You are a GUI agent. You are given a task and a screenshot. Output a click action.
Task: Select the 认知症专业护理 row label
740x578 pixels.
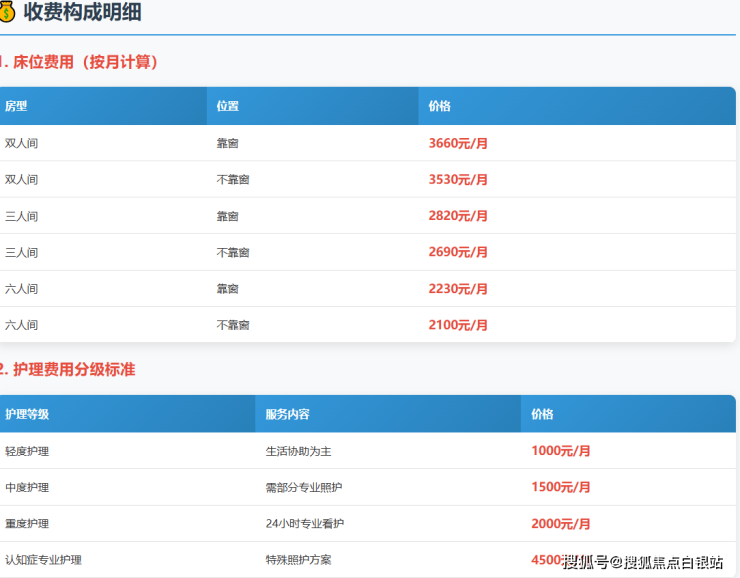click(x=43, y=560)
